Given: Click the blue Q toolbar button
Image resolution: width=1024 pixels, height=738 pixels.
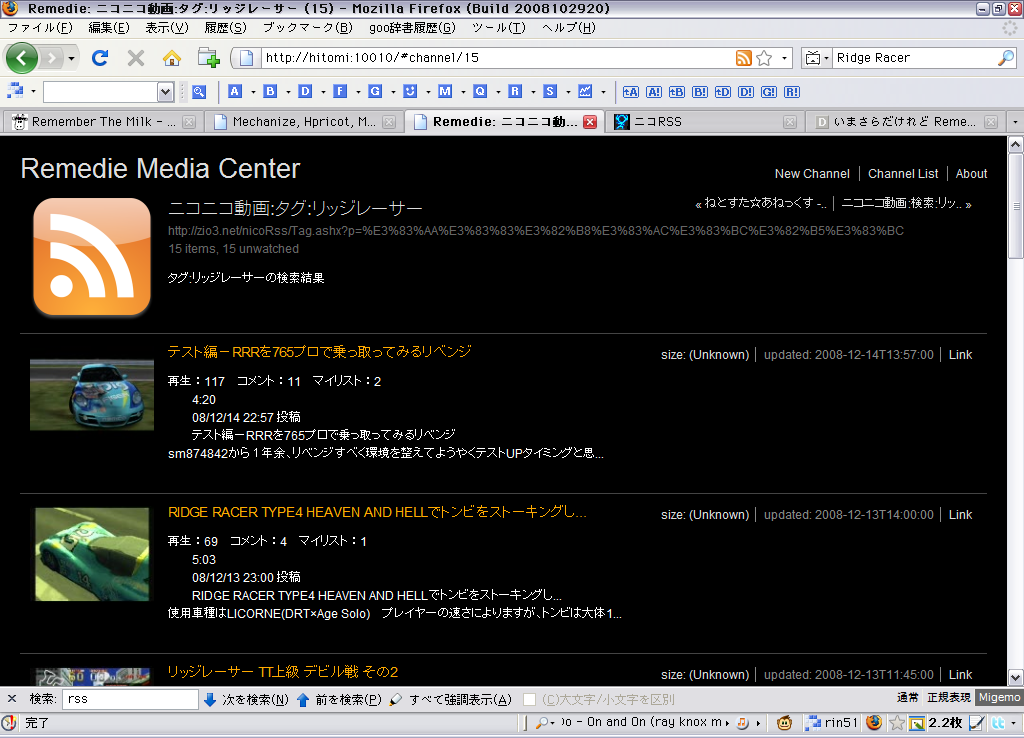Looking at the screenshot, I should 480,91.
